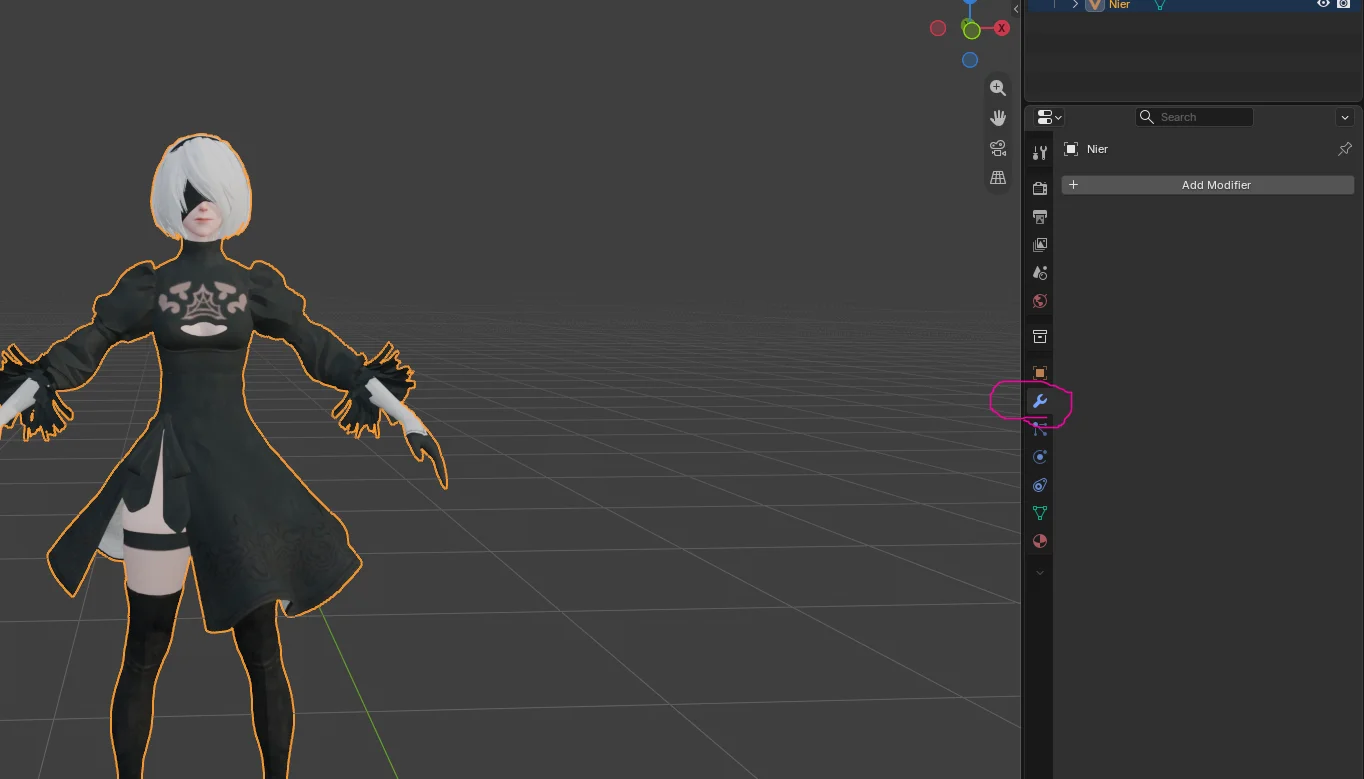Open the World properties tab
The image size is (1364, 779).
click(x=1040, y=301)
